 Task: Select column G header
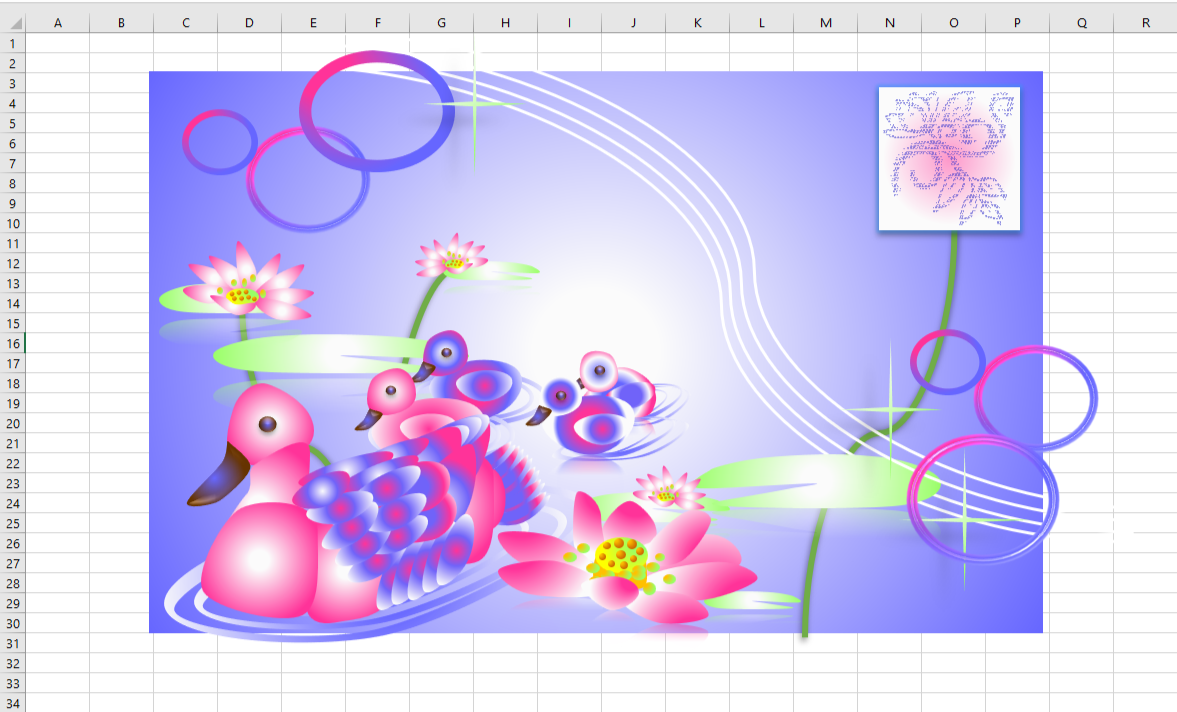point(441,23)
